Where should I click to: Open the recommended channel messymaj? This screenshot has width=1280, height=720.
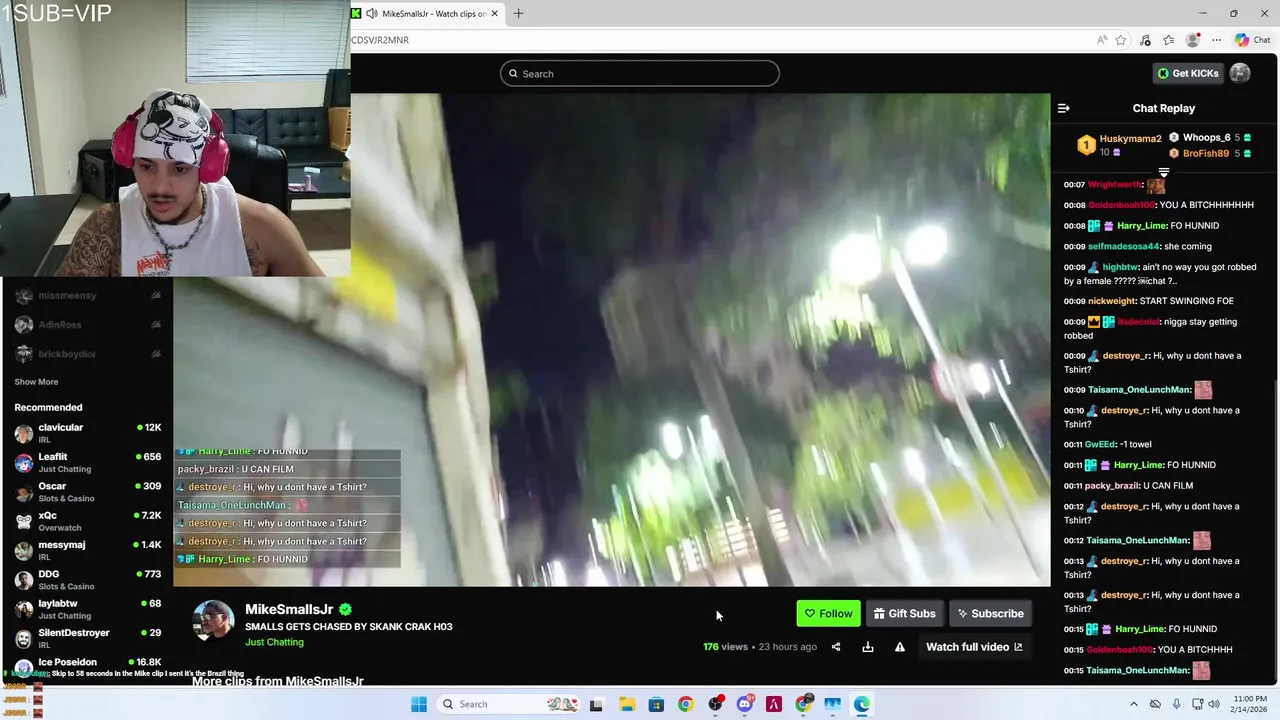point(87,550)
